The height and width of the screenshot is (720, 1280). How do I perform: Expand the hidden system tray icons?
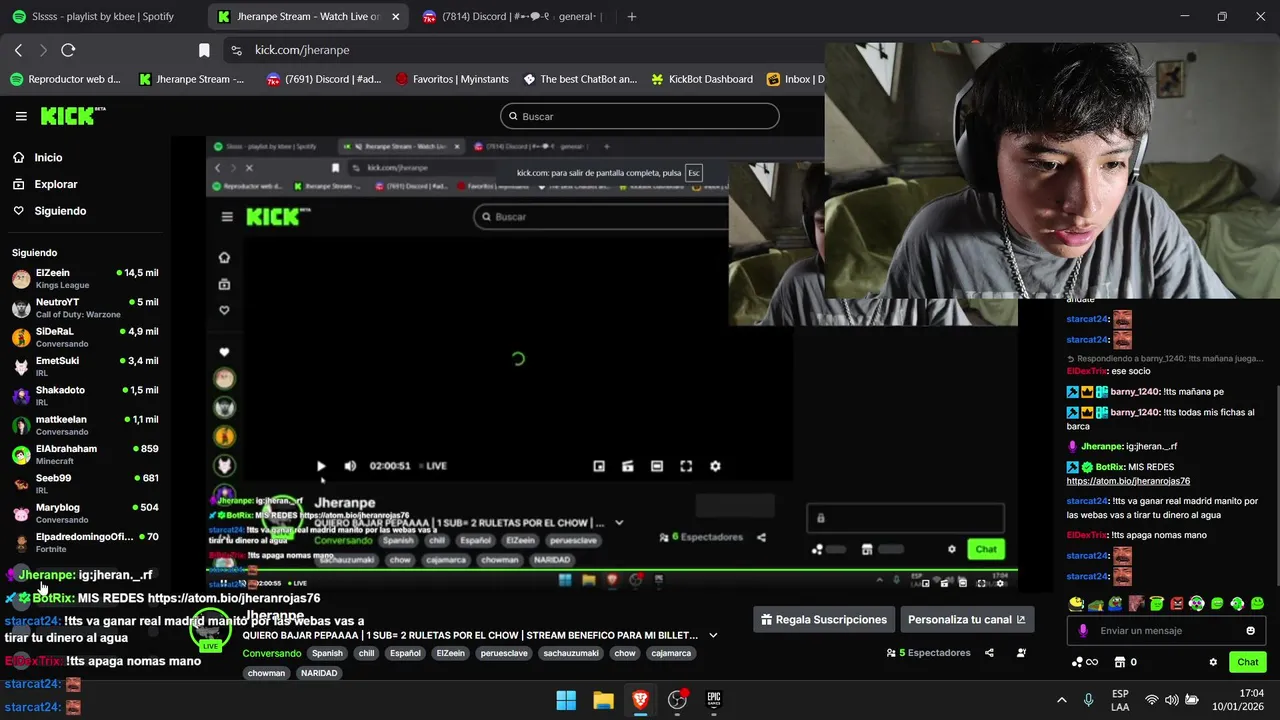1061,700
